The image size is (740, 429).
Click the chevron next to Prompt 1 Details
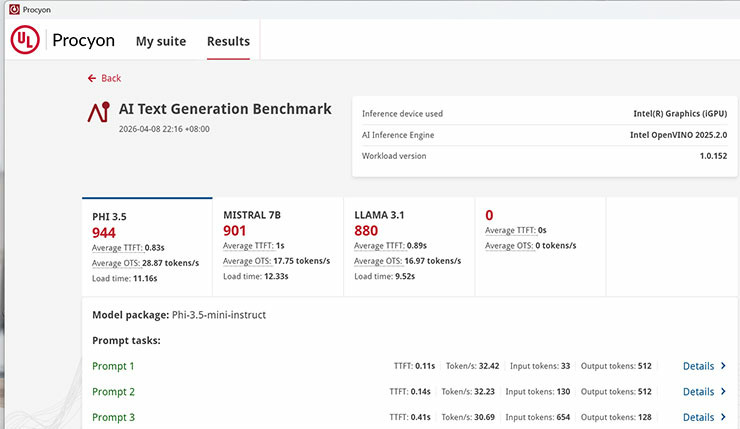click(723, 366)
